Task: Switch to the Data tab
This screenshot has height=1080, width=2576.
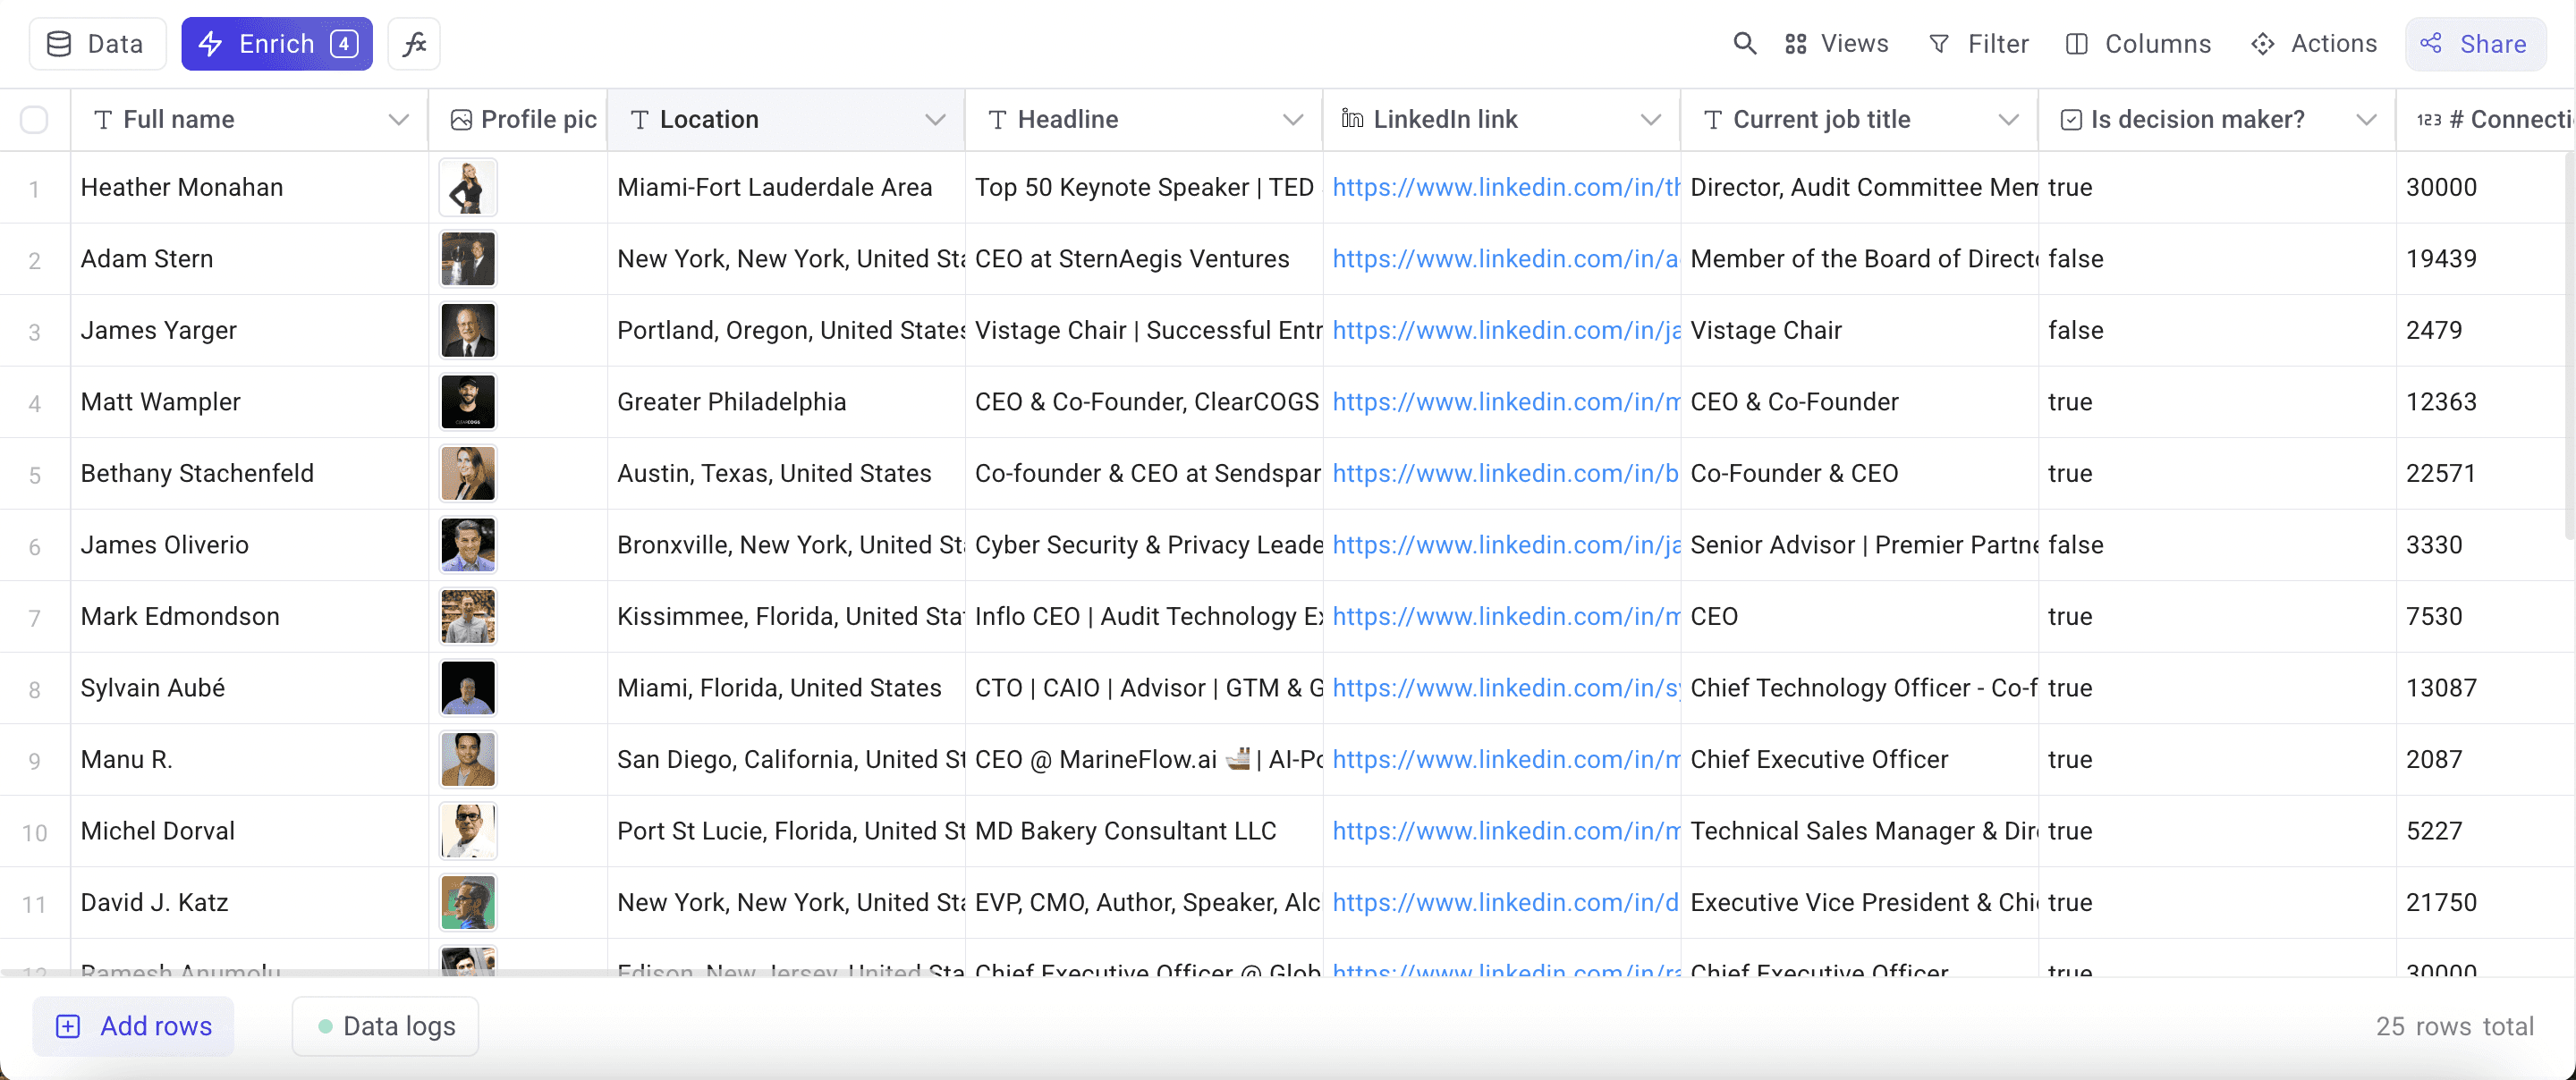Action: (97, 43)
